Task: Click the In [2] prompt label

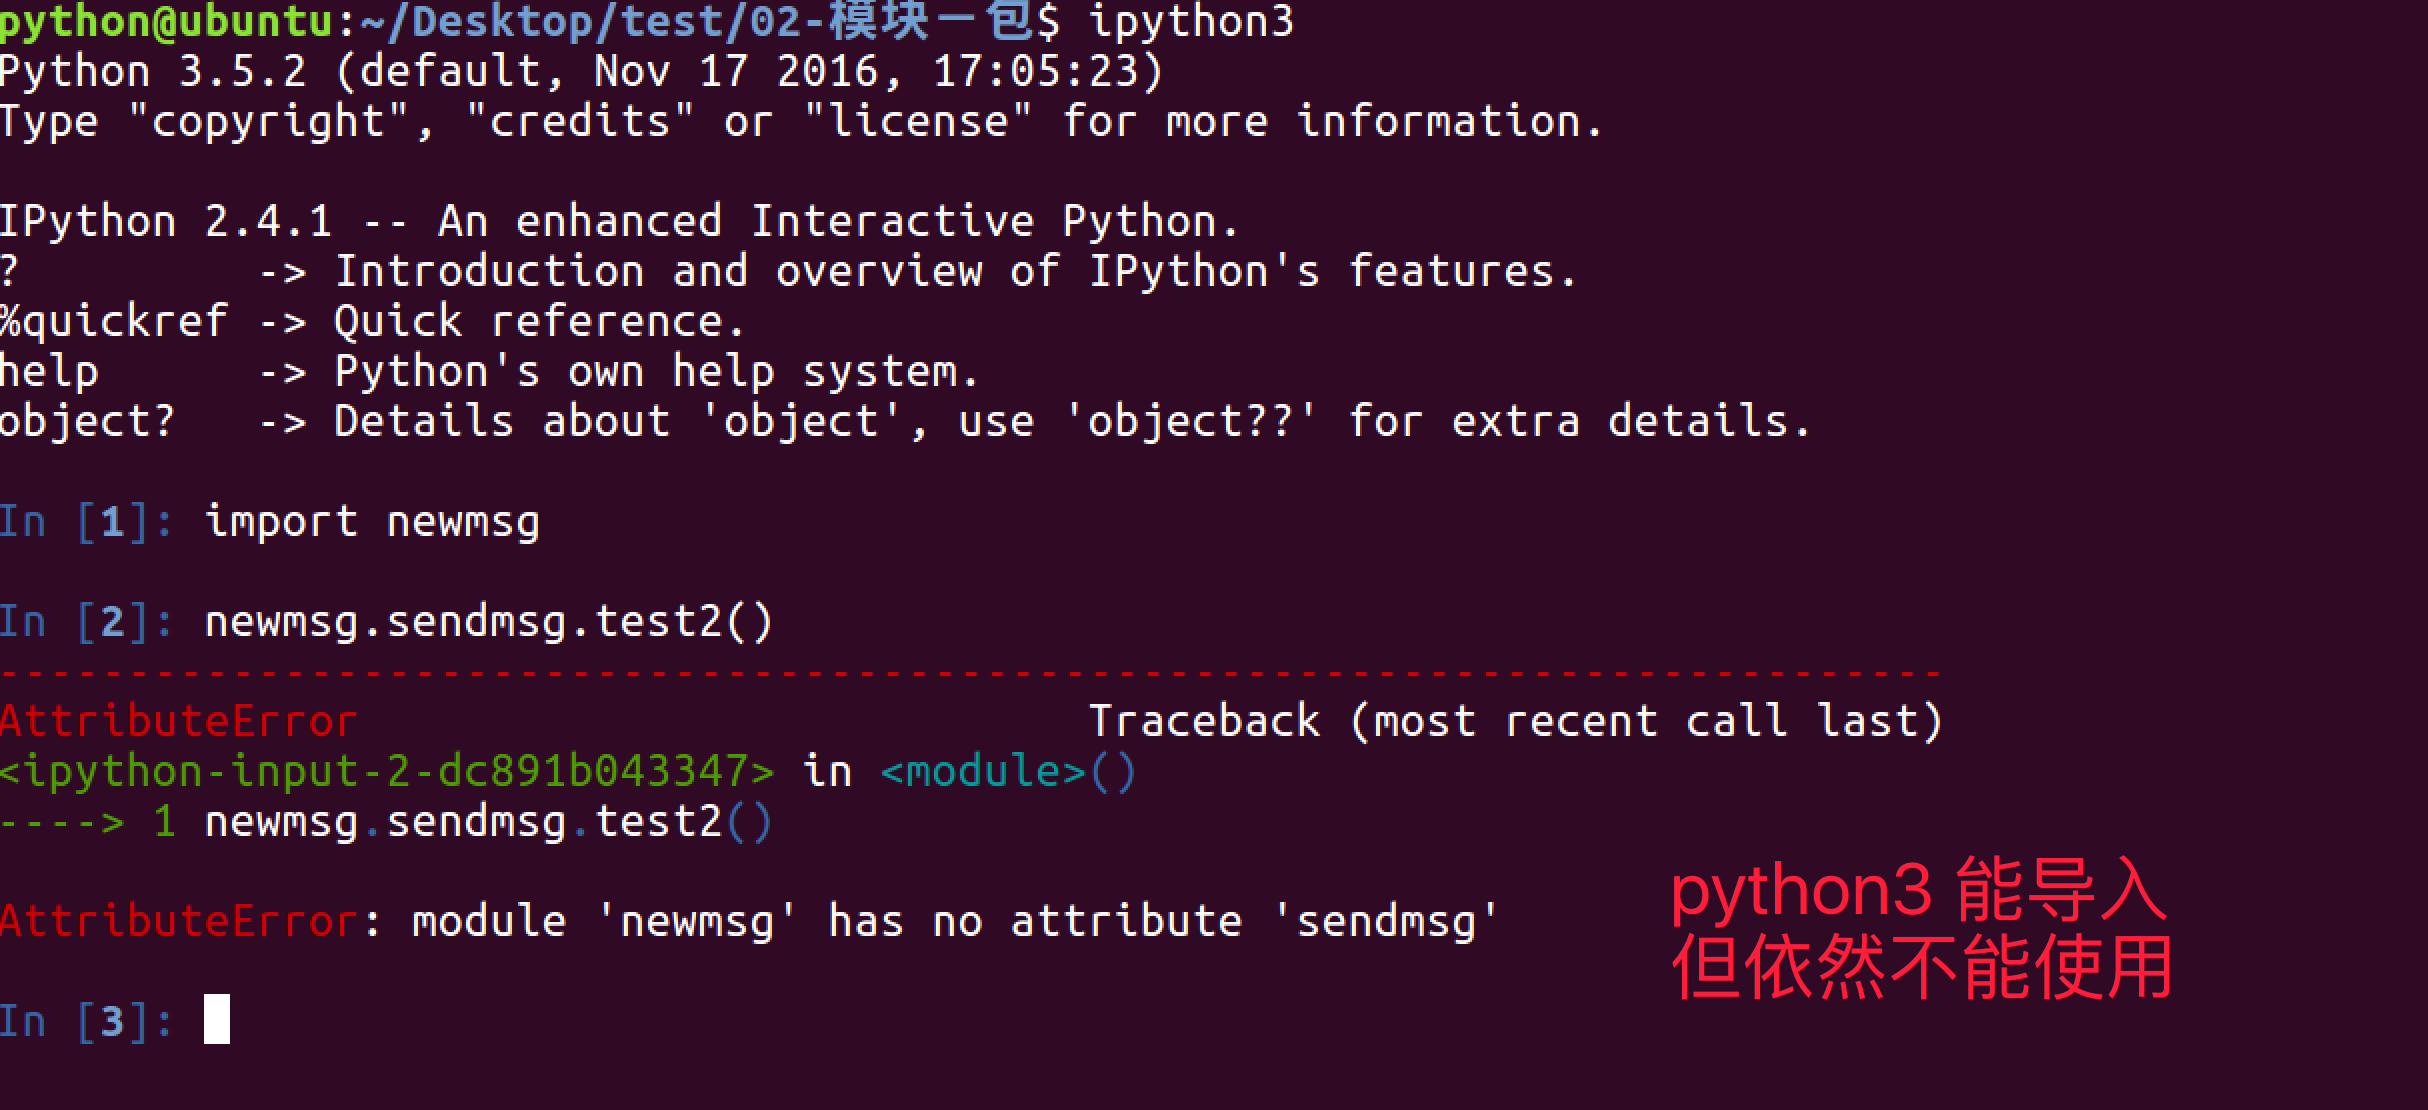Action: [x=86, y=621]
